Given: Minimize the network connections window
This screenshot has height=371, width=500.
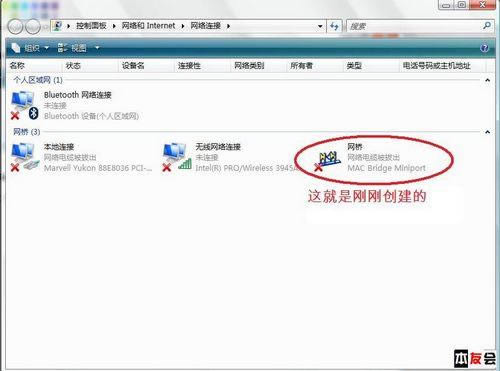Looking at the screenshot, I should [x=446, y=5].
